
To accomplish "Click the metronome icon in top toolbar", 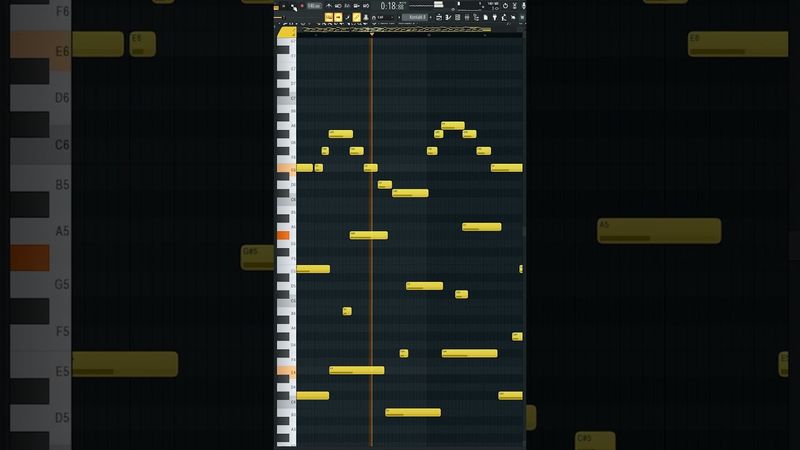I will point(329,6).
